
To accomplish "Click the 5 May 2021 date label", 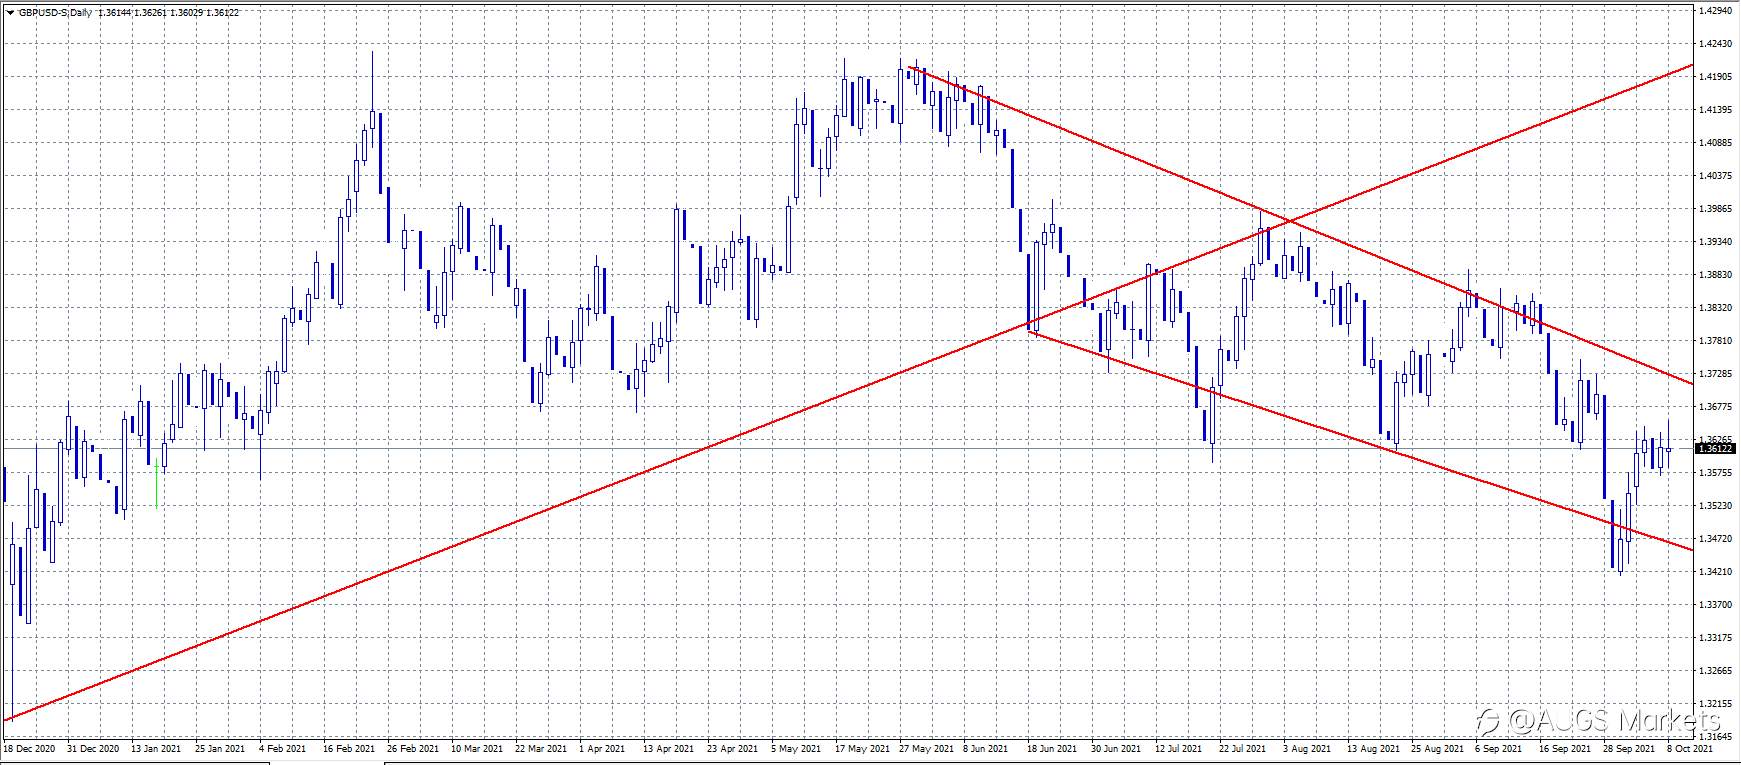I will point(796,747).
